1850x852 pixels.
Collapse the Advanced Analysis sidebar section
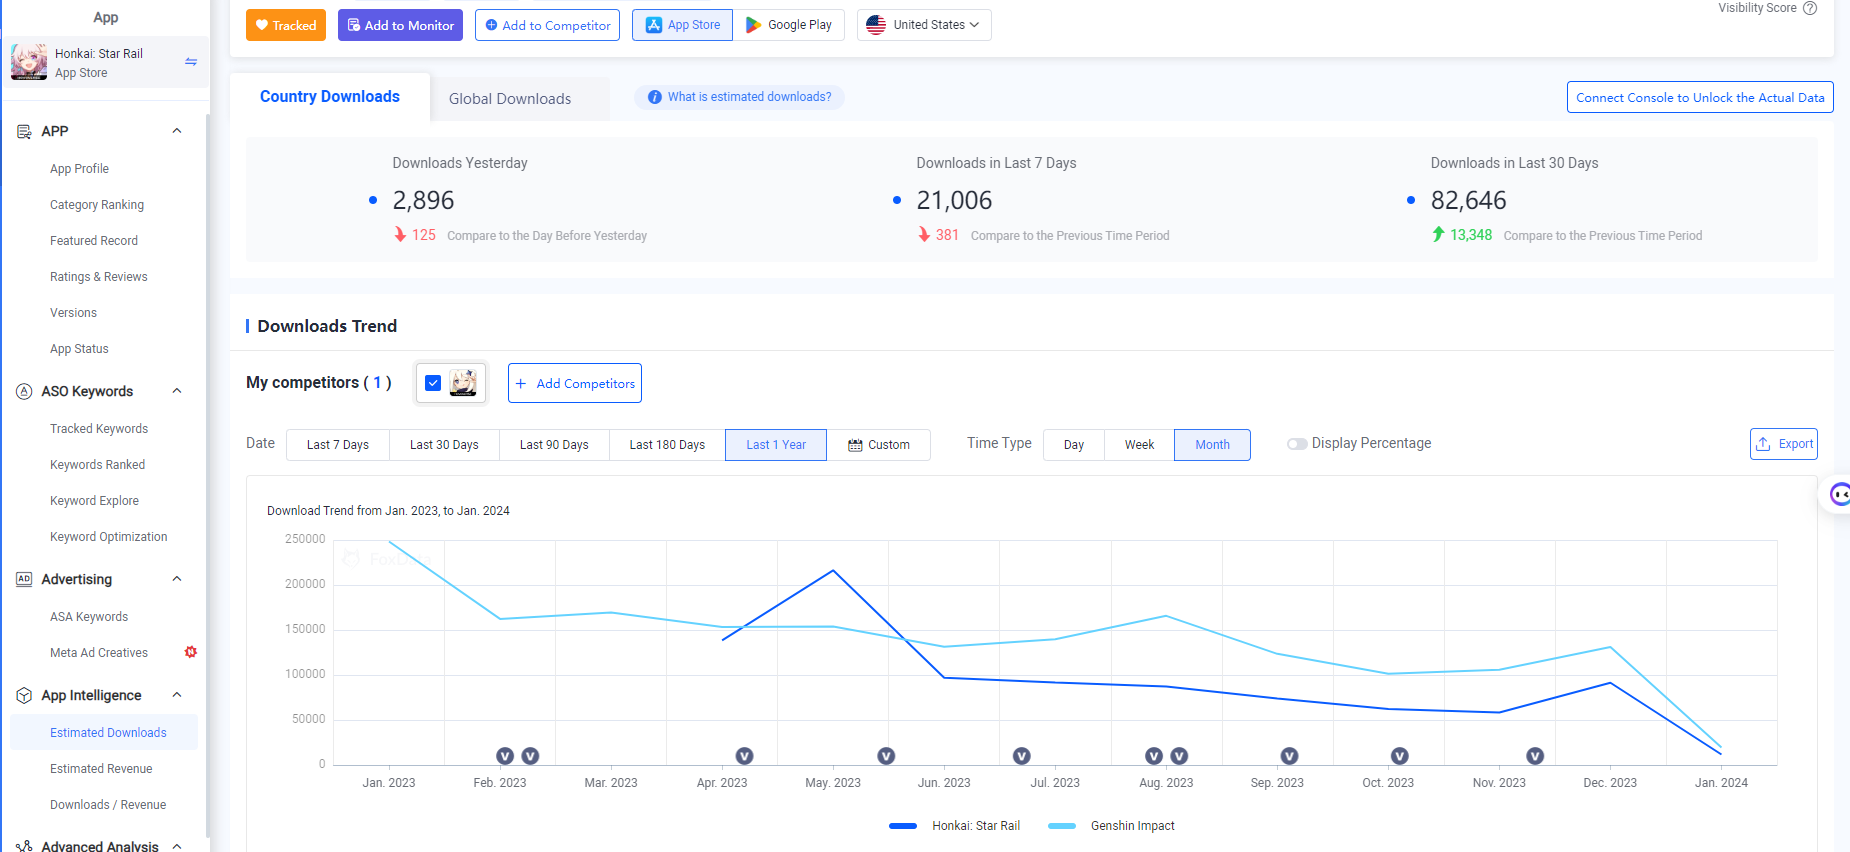coord(177,846)
